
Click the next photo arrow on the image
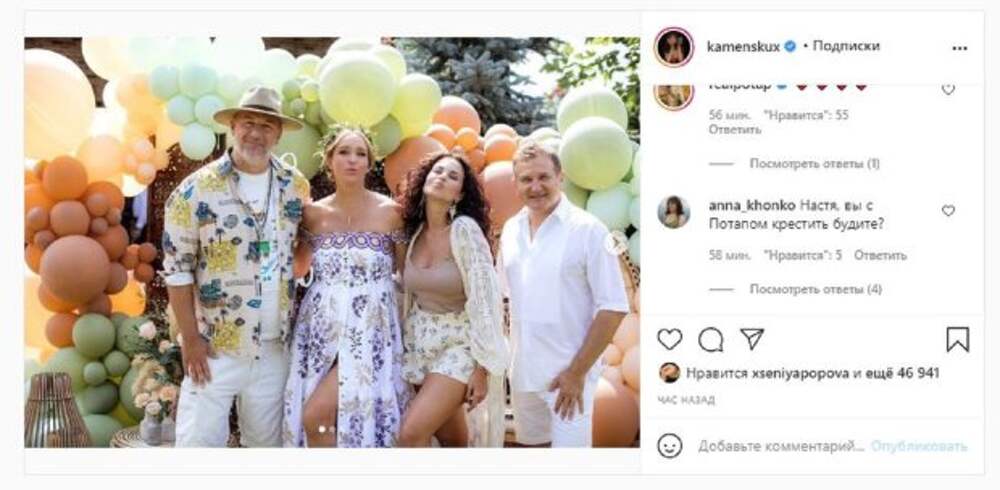click(x=617, y=241)
